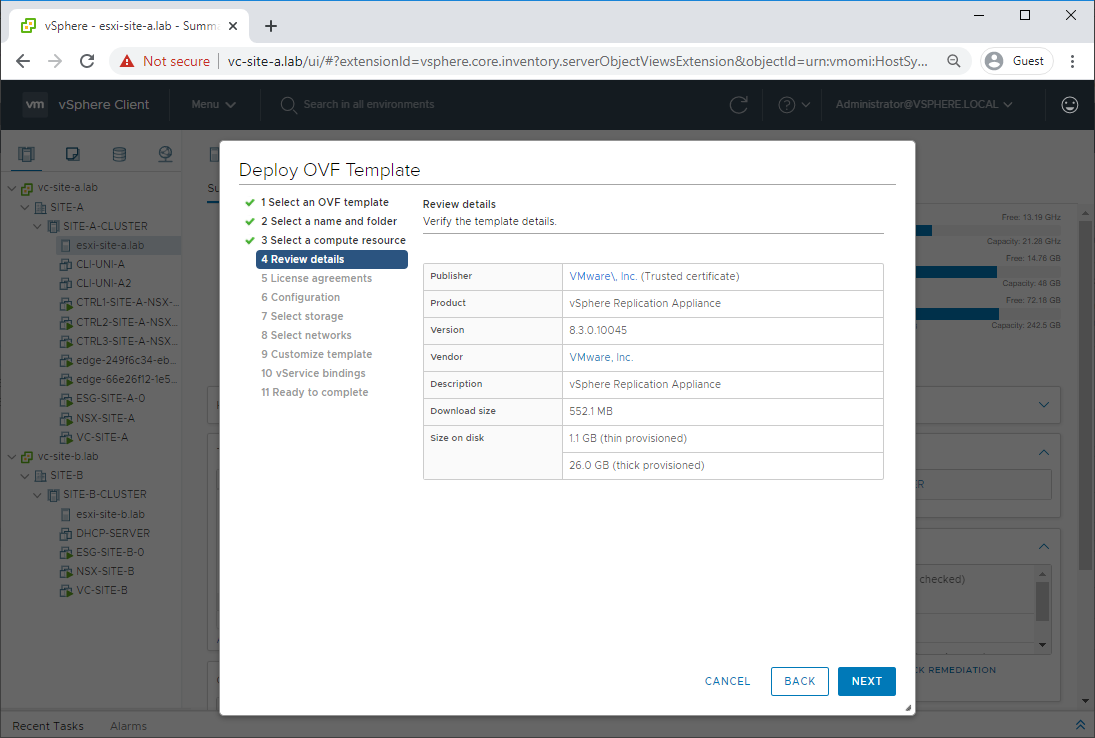Open the Menu dropdown
Viewport: 1095px width, 738px height.
[214, 104]
